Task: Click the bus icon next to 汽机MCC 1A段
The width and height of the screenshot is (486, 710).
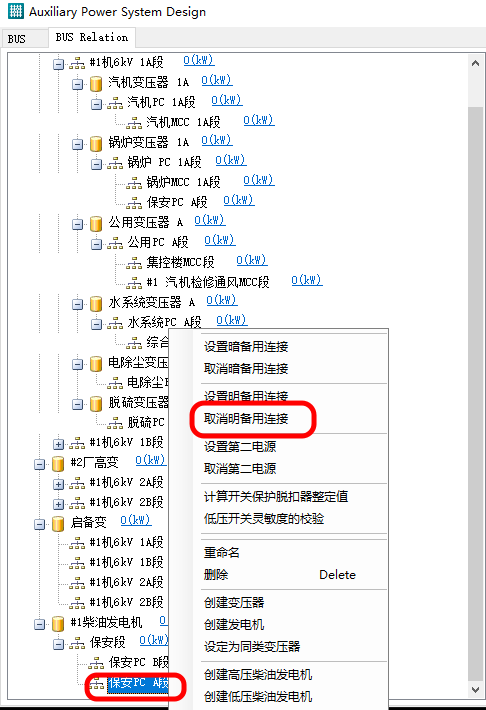Action: [x=134, y=123]
